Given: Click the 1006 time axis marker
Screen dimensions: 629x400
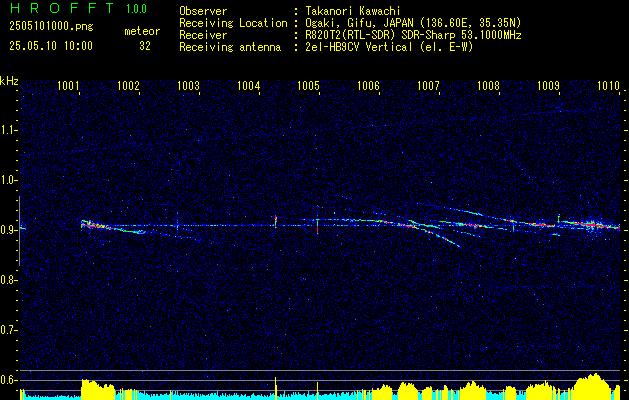Looking at the screenshot, I should click(x=368, y=85).
